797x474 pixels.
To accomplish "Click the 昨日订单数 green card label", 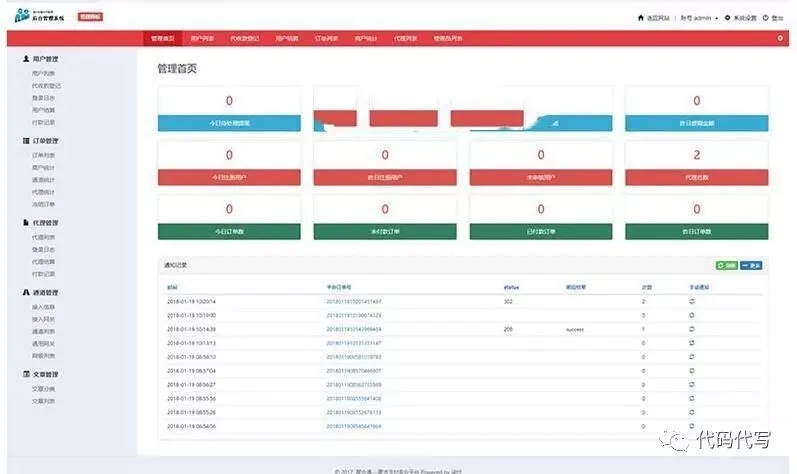I will click(x=697, y=232).
